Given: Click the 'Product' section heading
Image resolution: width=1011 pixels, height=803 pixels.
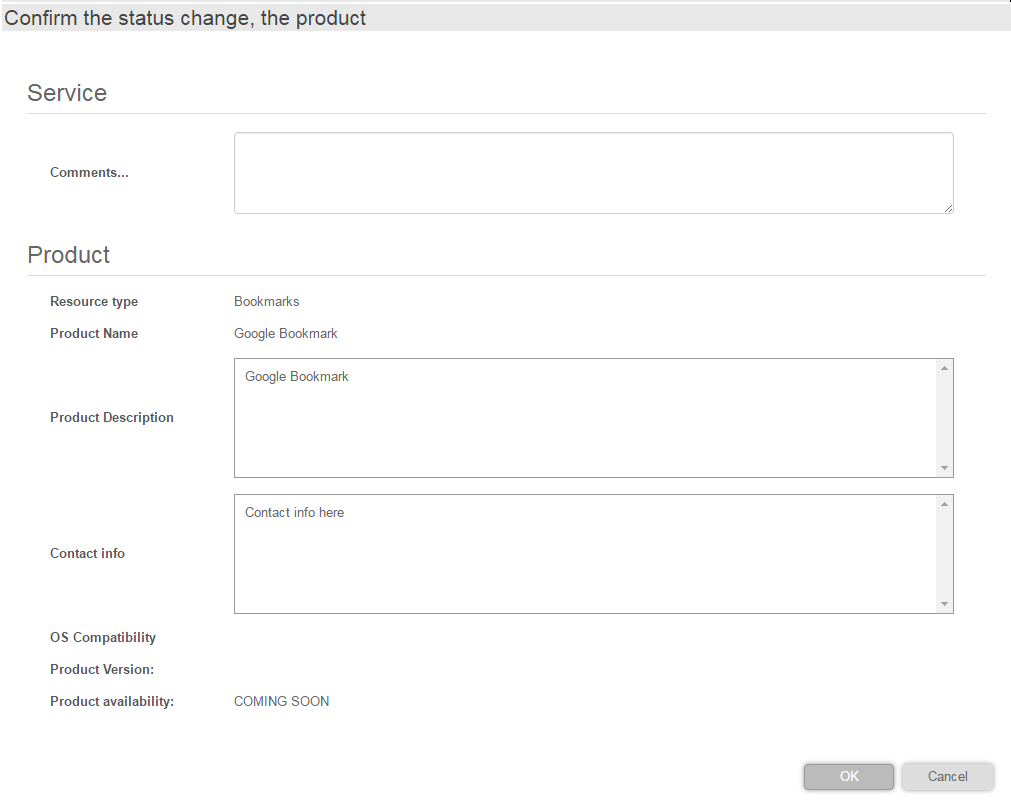Looking at the screenshot, I should [x=68, y=255].
